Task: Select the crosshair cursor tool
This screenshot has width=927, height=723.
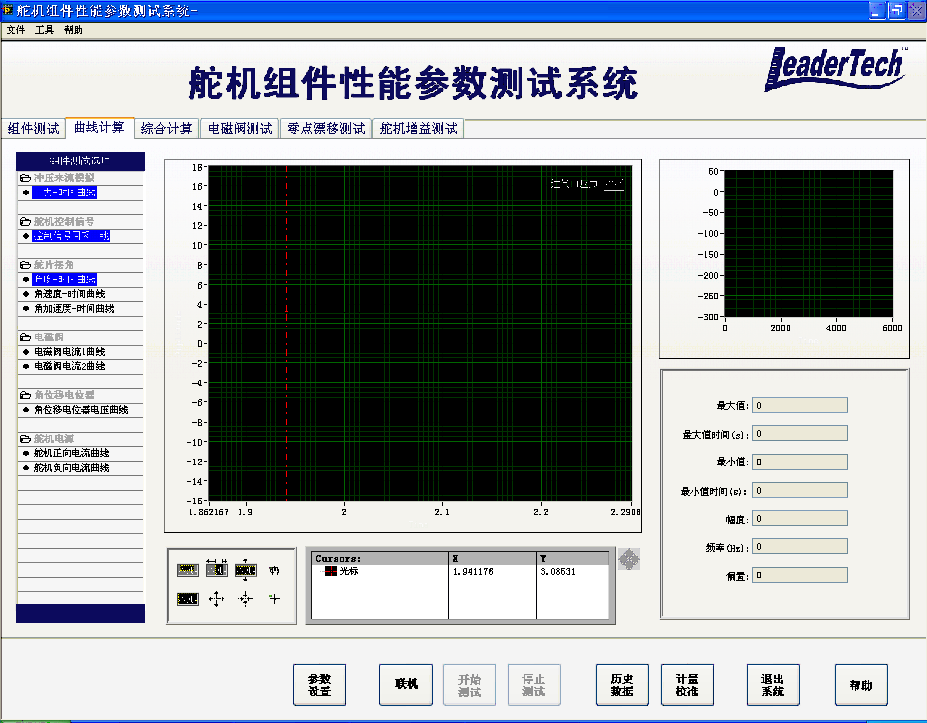Action: pos(274,599)
